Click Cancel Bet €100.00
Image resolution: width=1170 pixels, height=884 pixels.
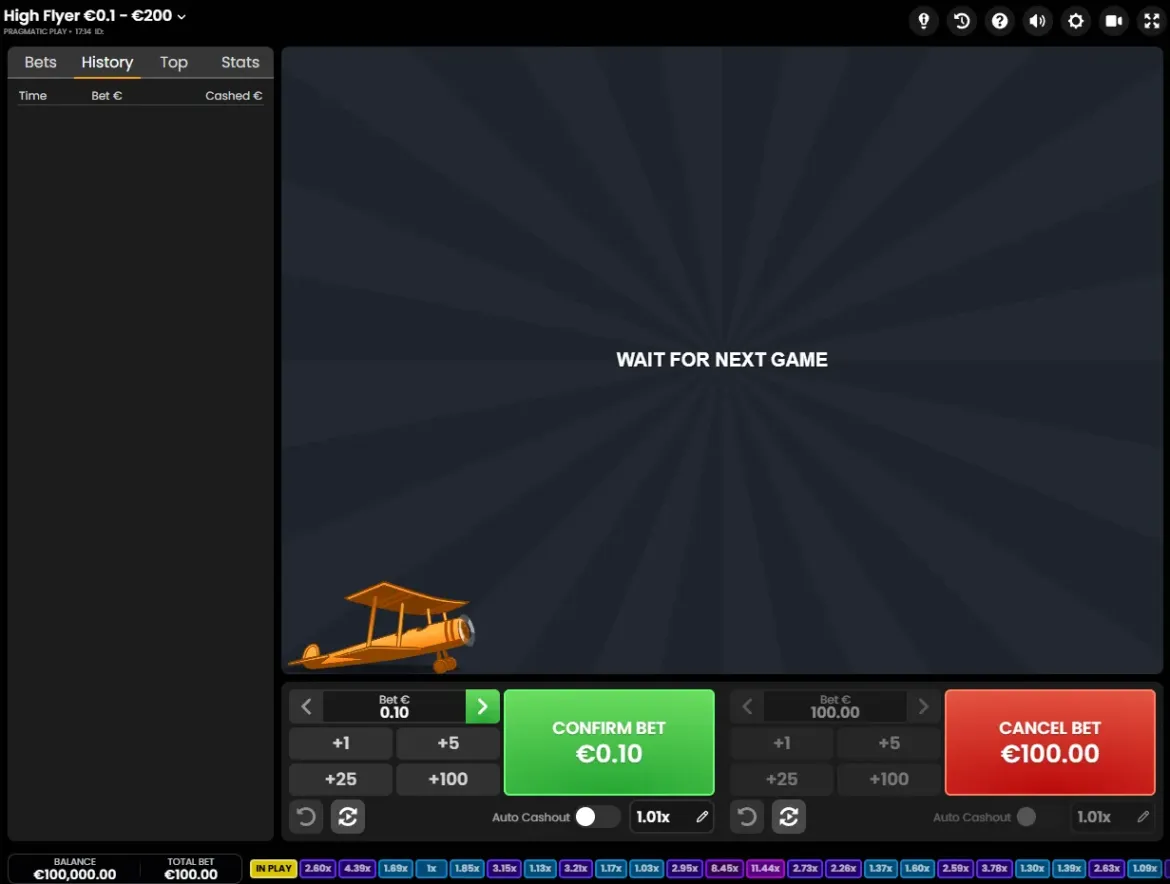(1050, 742)
